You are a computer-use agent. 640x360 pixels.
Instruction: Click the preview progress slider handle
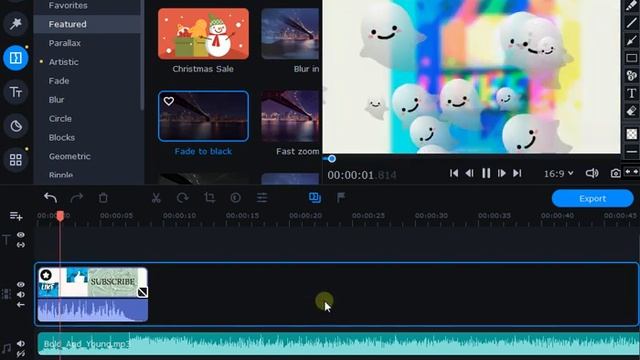click(x=332, y=159)
